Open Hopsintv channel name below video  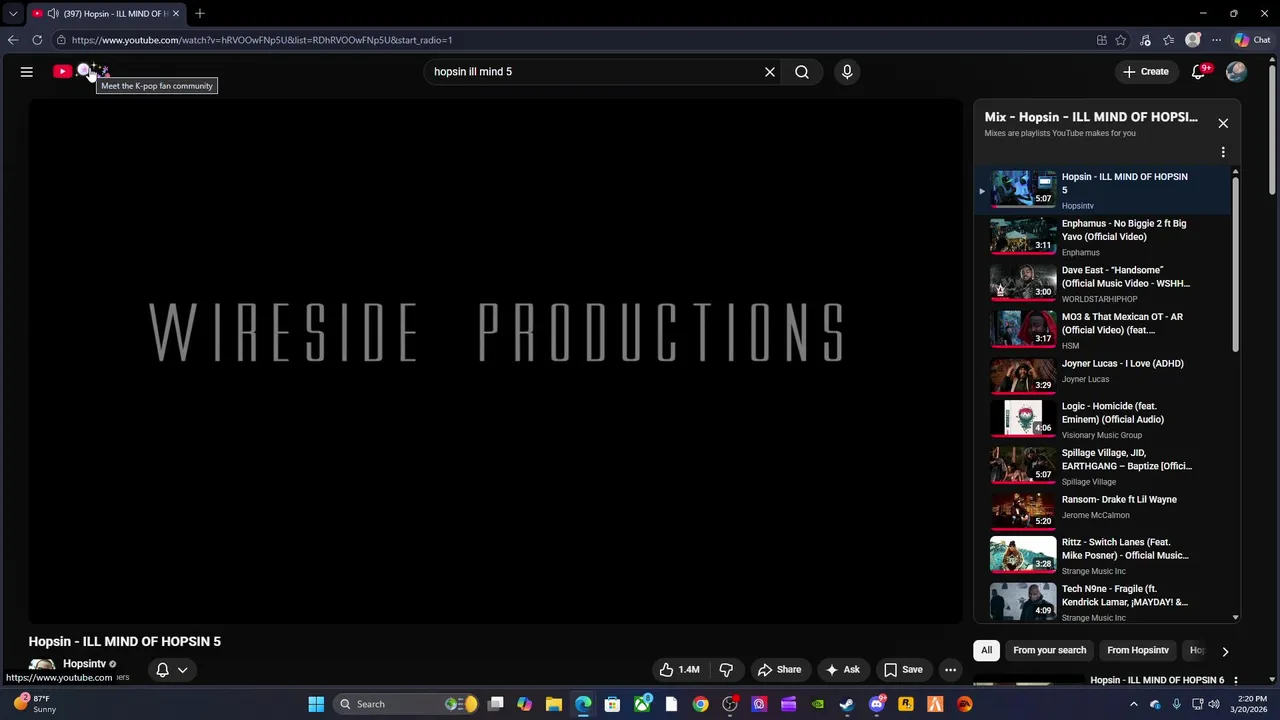[84, 664]
